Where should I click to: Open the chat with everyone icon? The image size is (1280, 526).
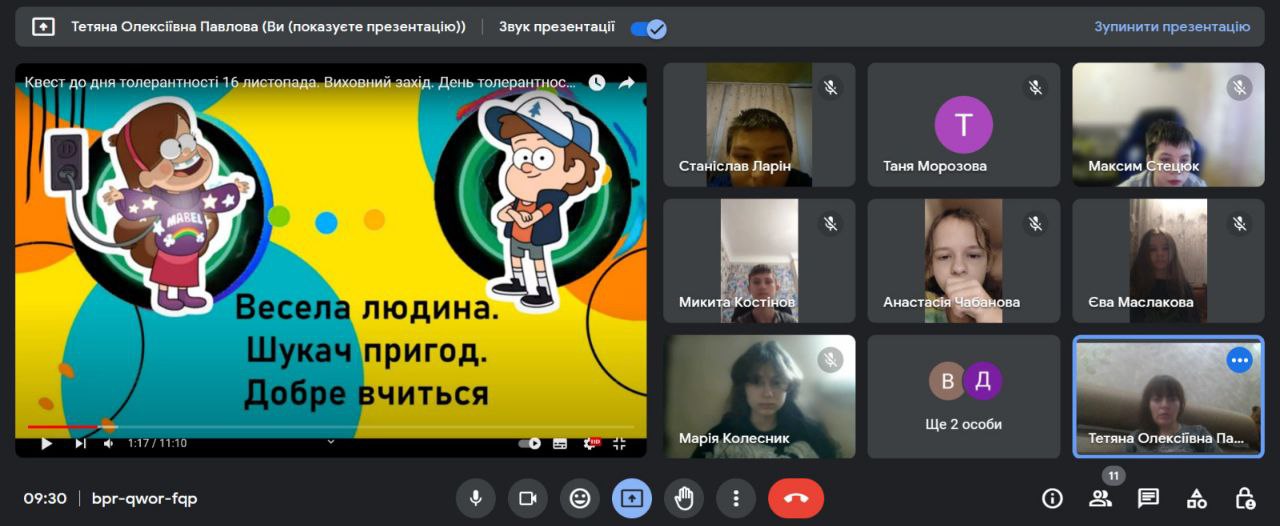(x=1148, y=498)
